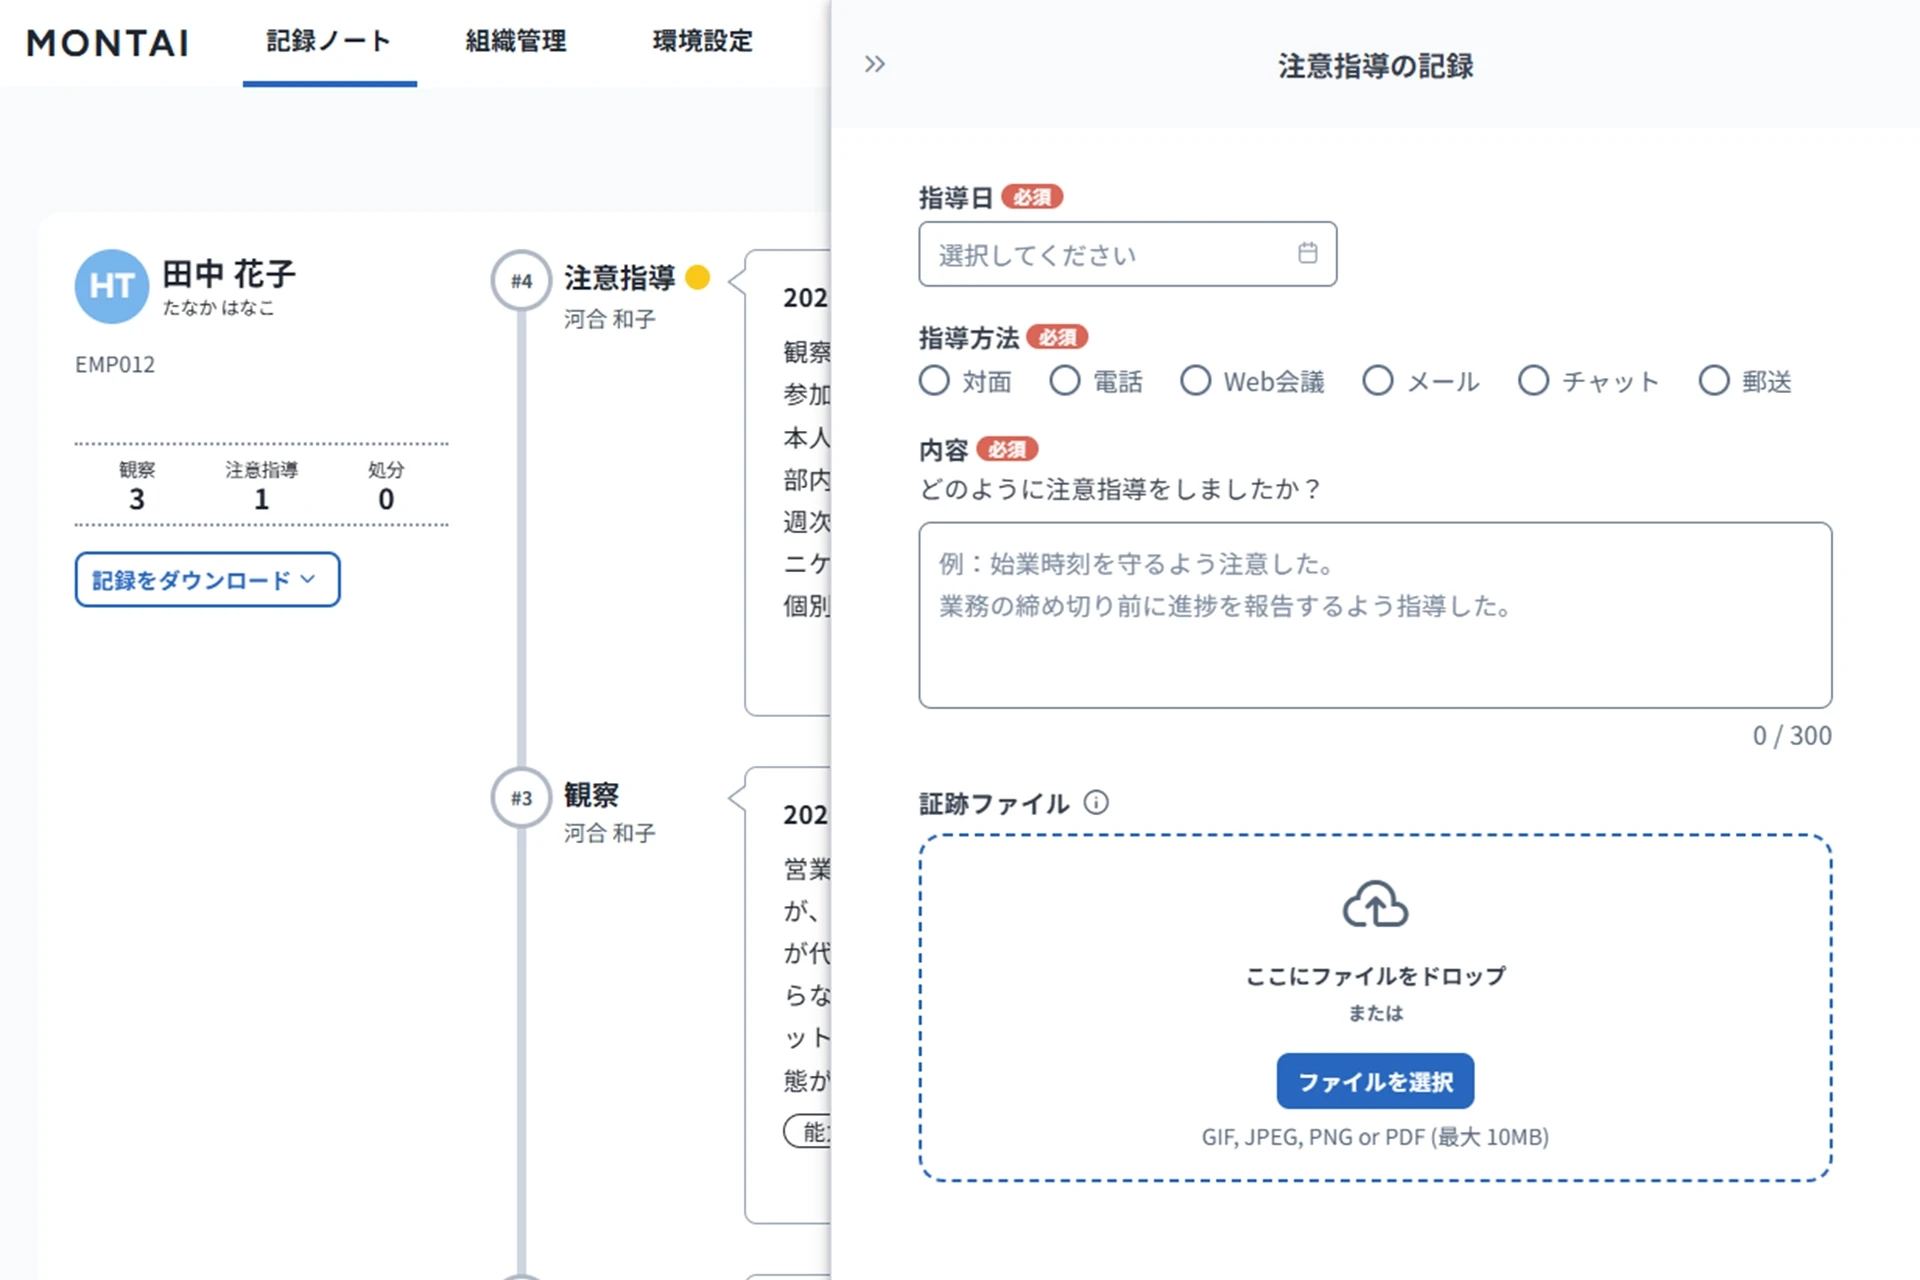
Task: Select the Web会議 instruction method
Action: click(1196, 381)
